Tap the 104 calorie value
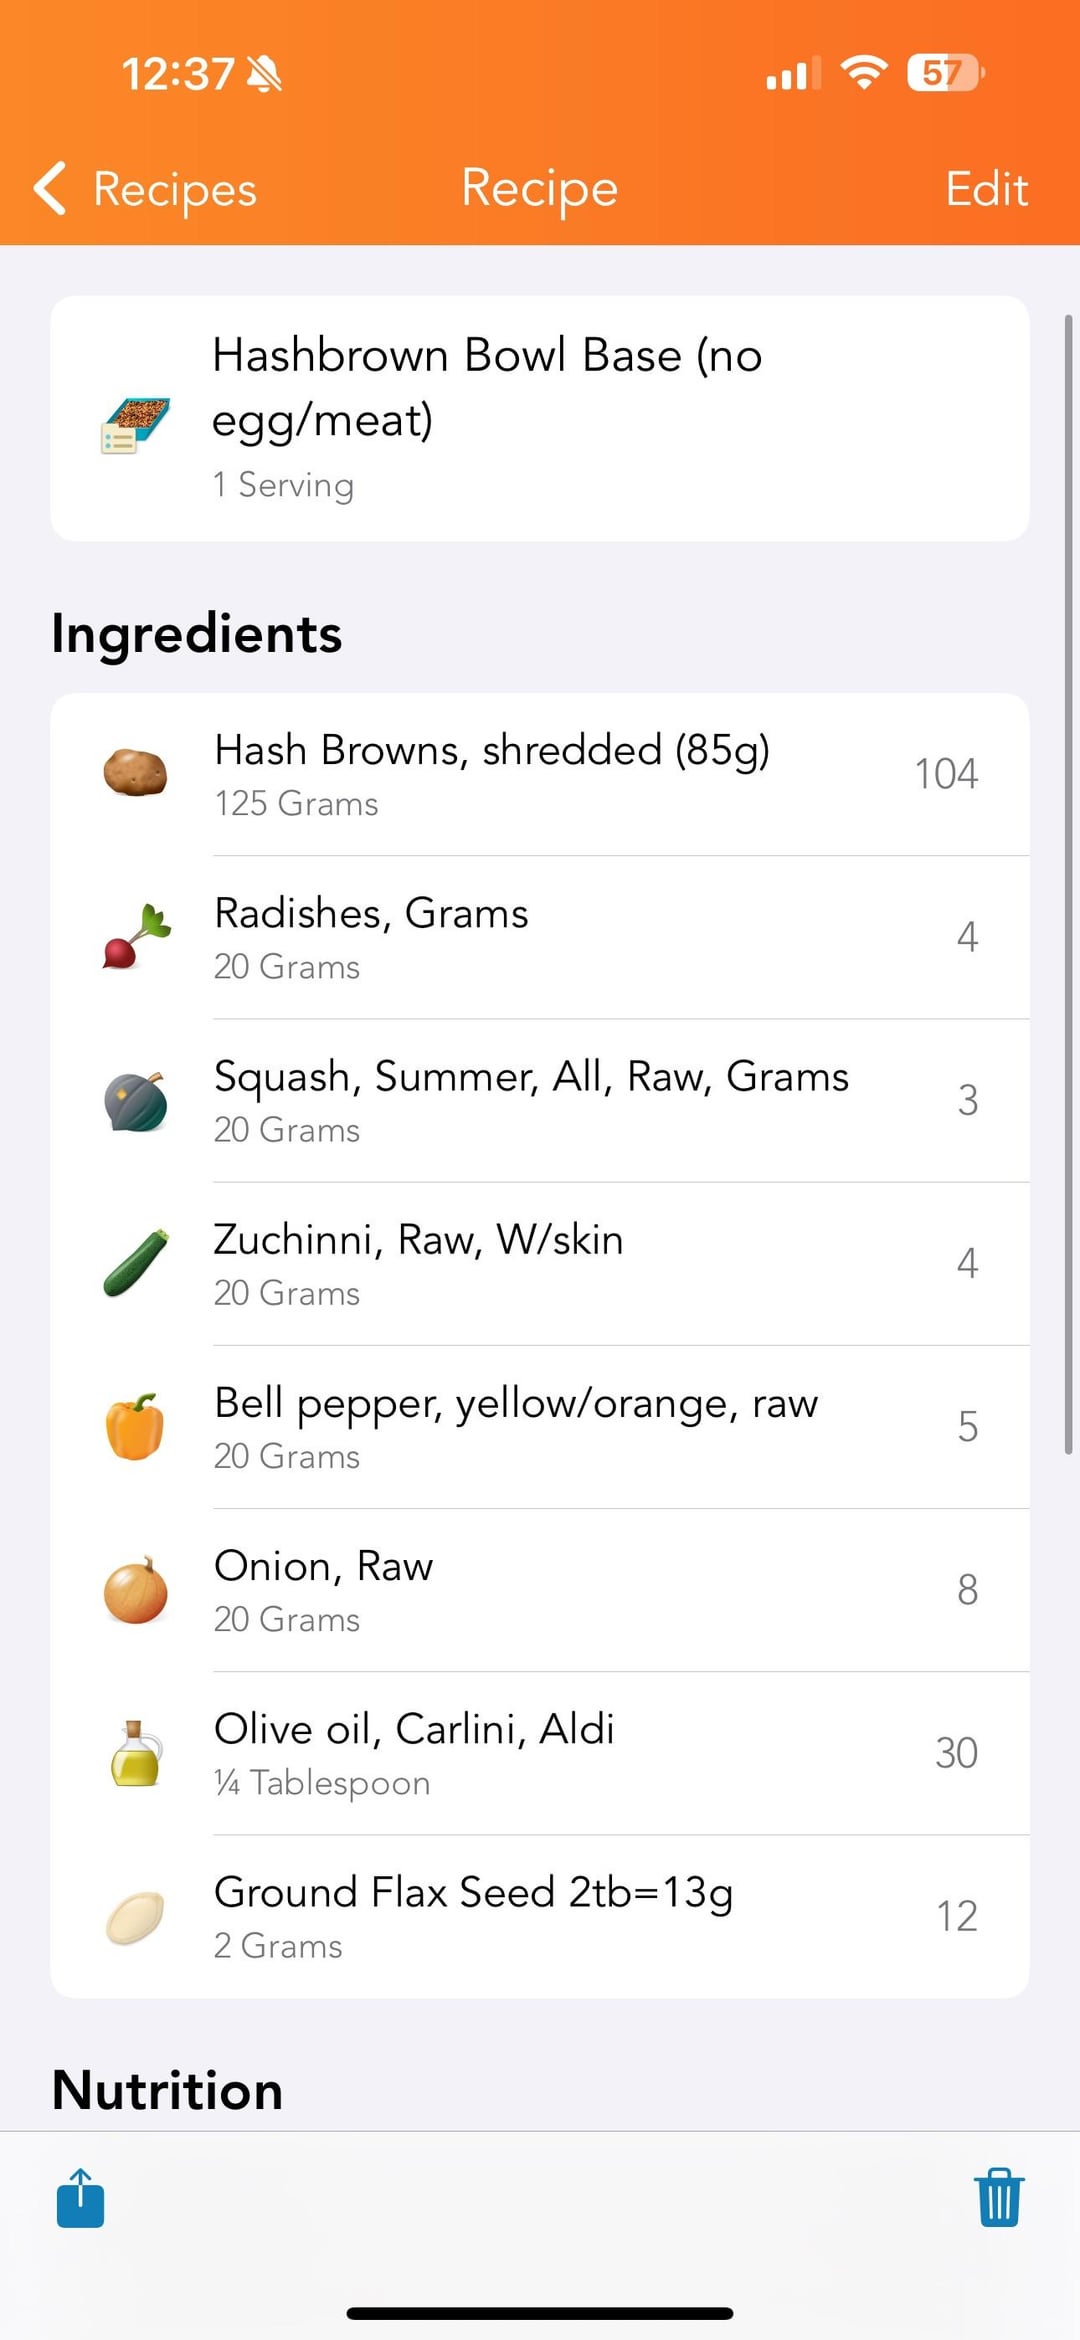Screen dimensions: 1080x2340 945,774
